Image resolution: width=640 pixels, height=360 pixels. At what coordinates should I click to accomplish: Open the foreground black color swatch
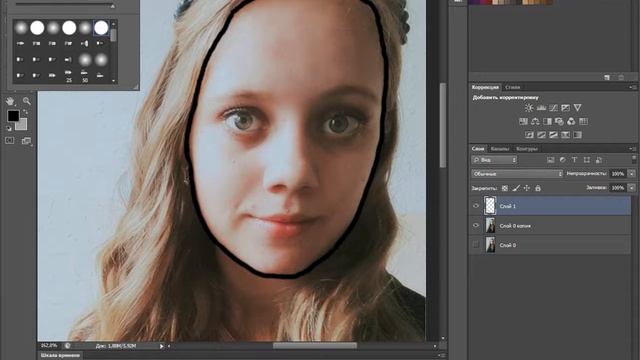[13, 116]
